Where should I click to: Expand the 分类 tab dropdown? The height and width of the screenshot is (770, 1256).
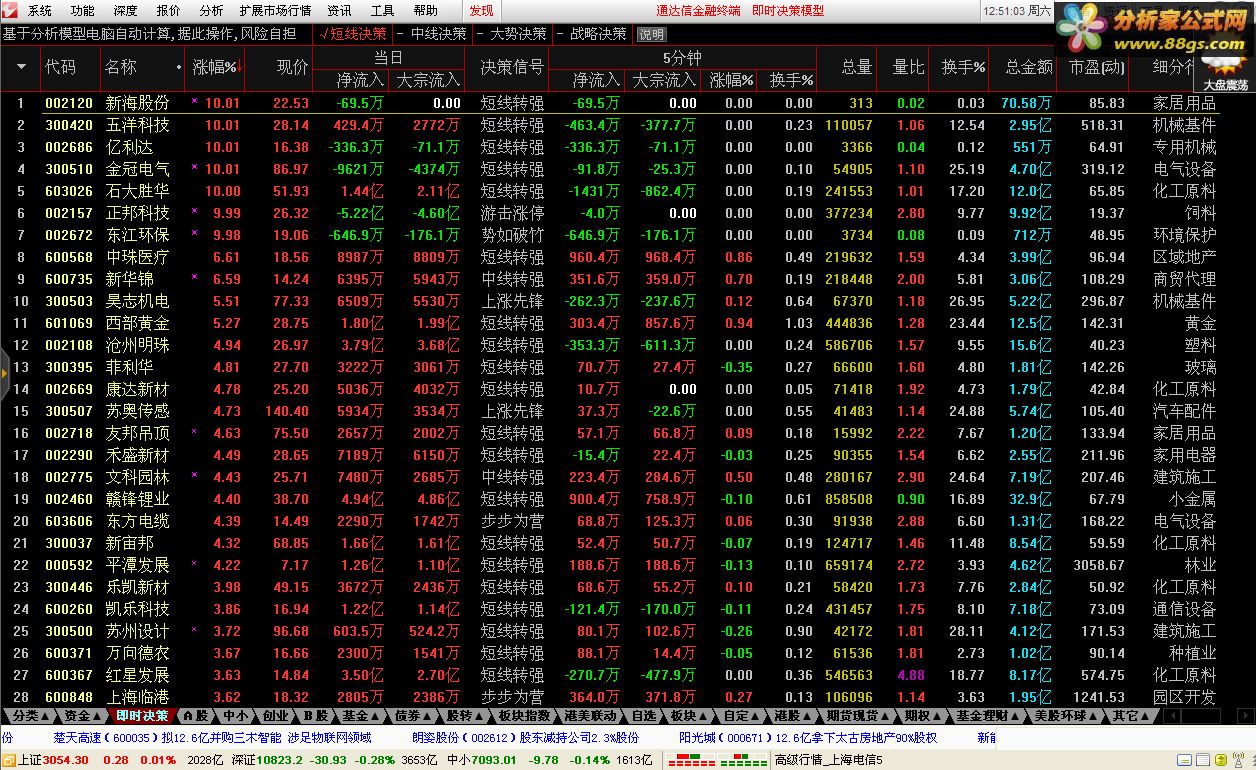point(30,716)
